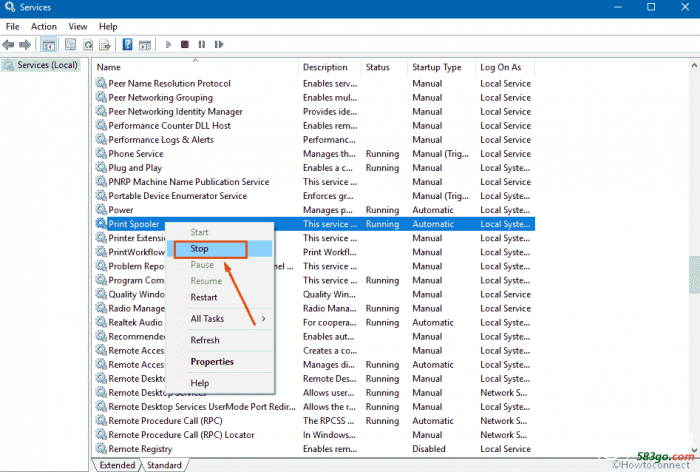Viewport: 700px width, 472px height.
Task: Click gear icon of Peer Name Resolution Protocol
Action: 101,83
